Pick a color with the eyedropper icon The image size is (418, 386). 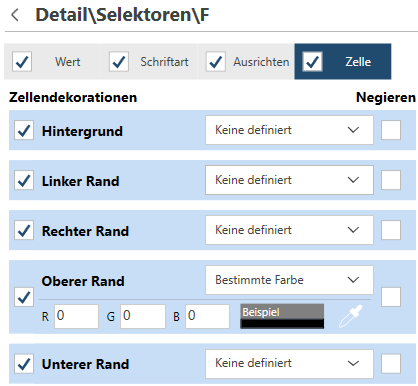350,316
